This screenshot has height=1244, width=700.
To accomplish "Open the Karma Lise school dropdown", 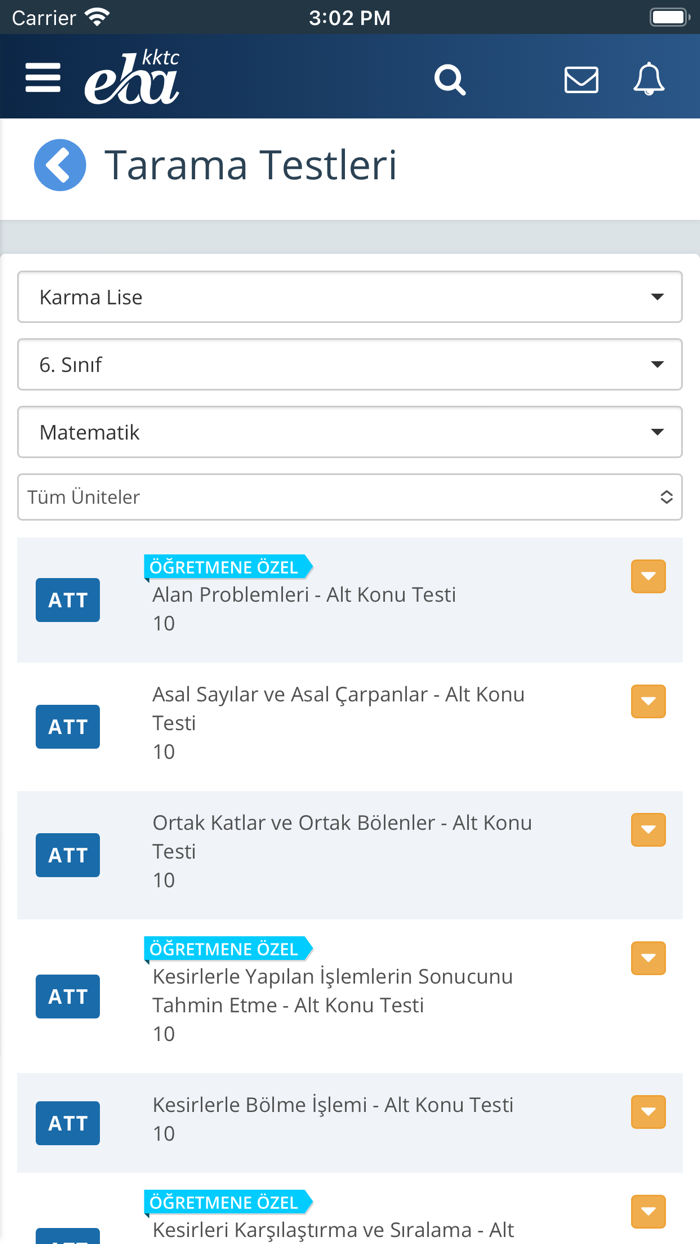I will coord(350,296).
